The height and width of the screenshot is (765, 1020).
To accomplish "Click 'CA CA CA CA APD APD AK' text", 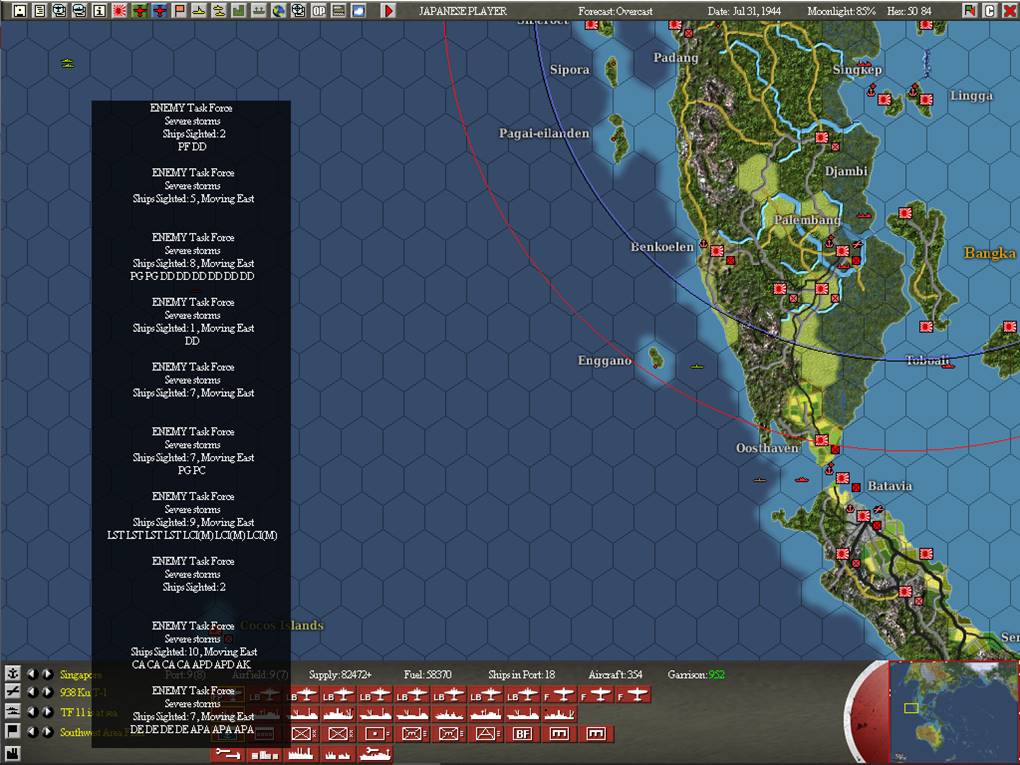I will coord(191,665).
